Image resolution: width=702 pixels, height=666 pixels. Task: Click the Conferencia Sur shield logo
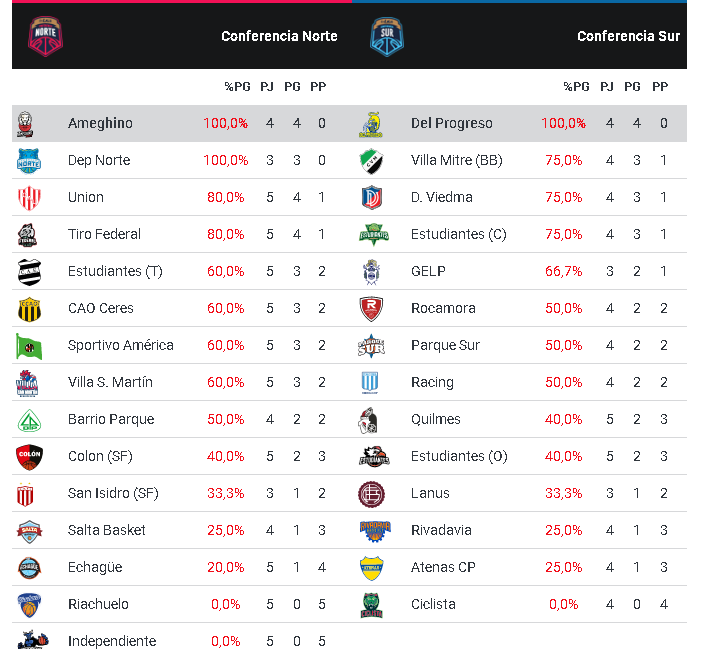click(387, 35)
